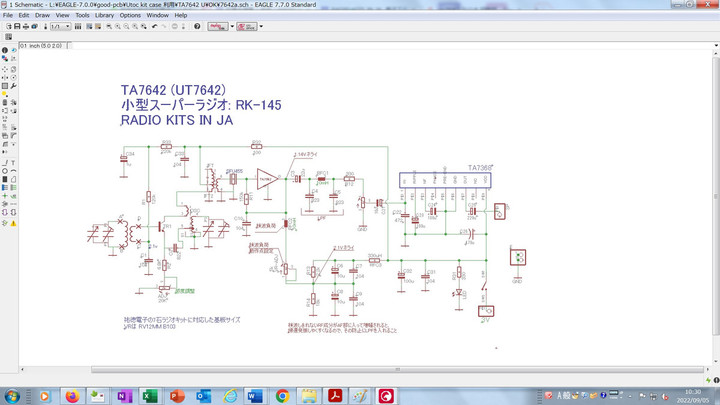Click the Print icon in toolbar
This screenshot has width=720, height=405.
(25, 26)
